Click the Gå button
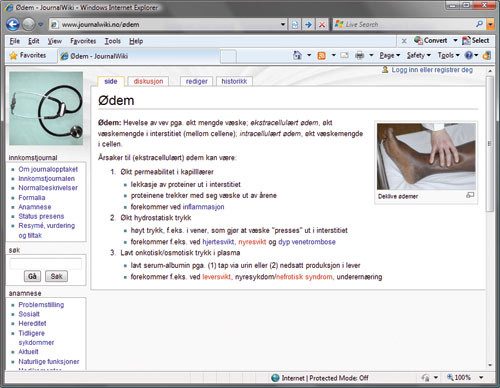Screen dimensions: 500x388 click(32, 276)
